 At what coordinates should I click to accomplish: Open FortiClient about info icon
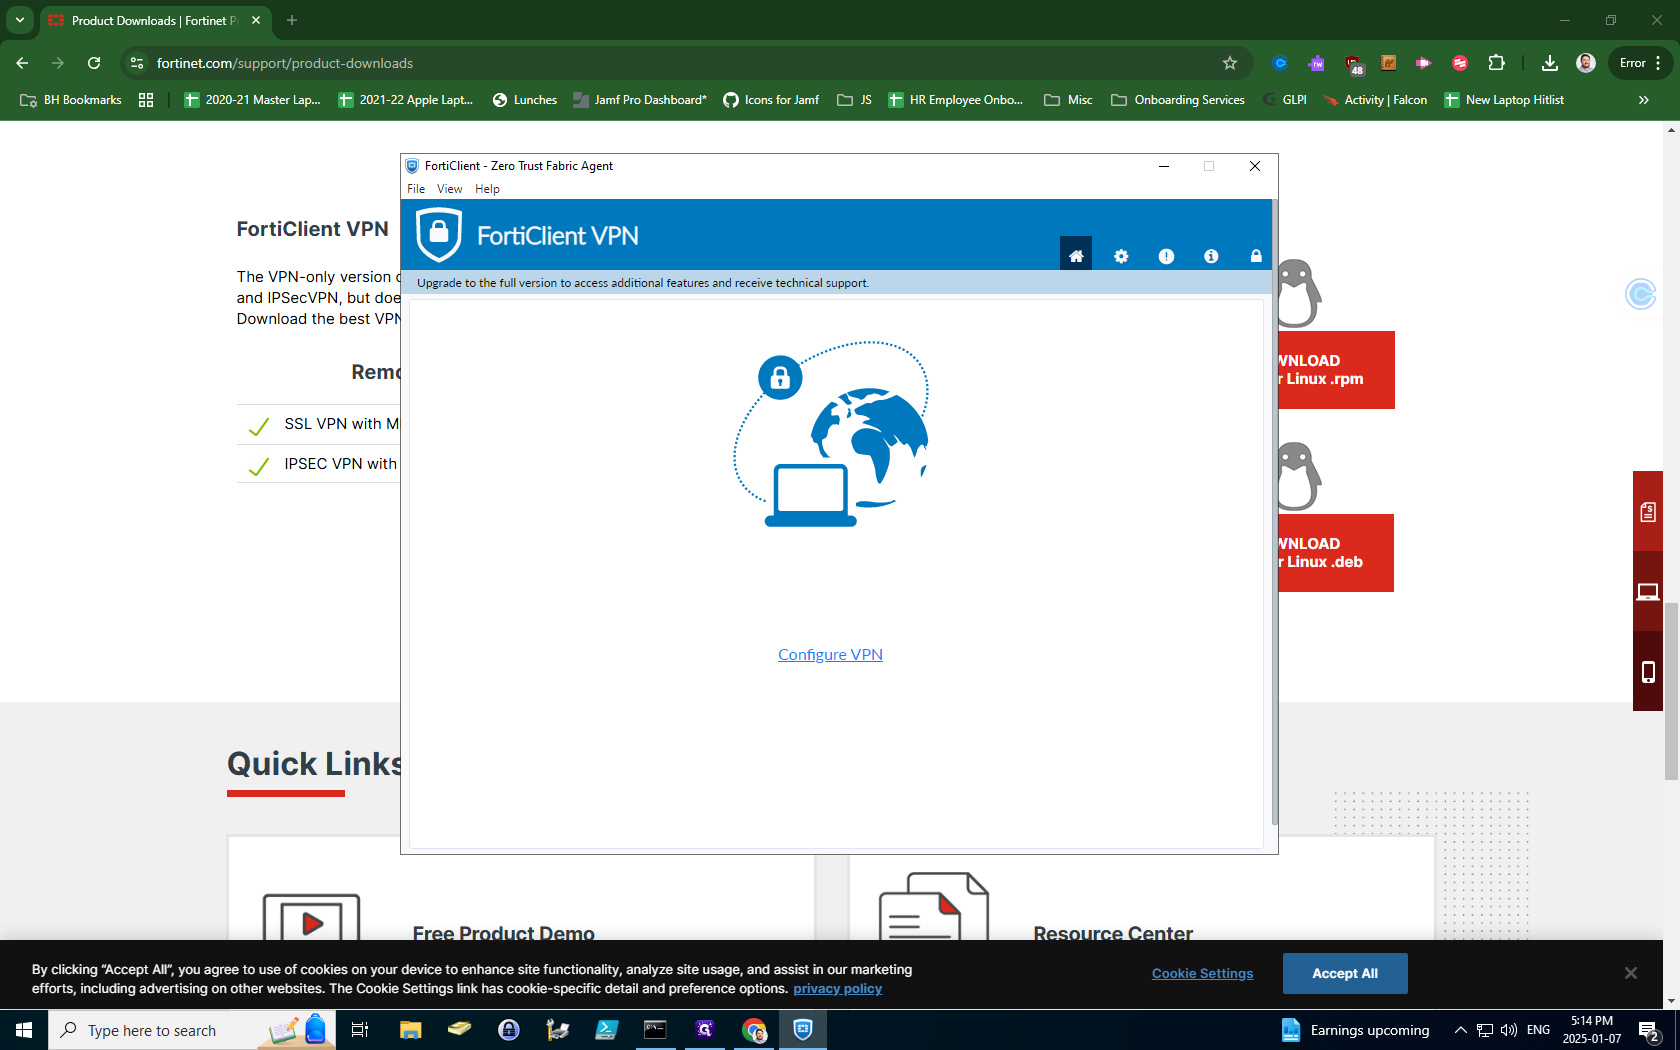click(x=1211, y=256)
